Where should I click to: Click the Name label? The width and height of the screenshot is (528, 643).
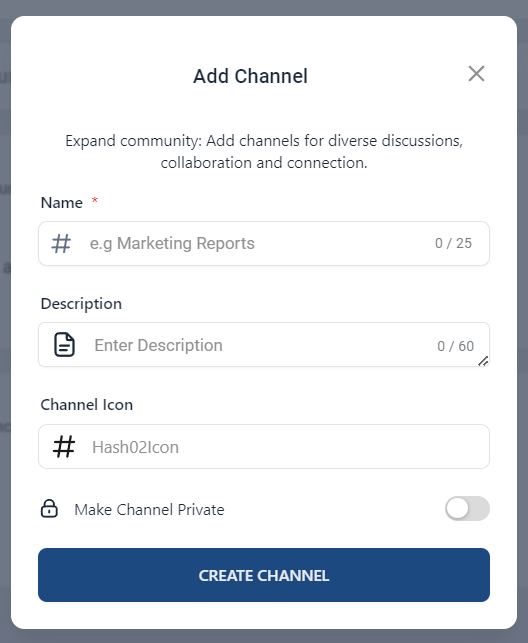pos(62,203)
